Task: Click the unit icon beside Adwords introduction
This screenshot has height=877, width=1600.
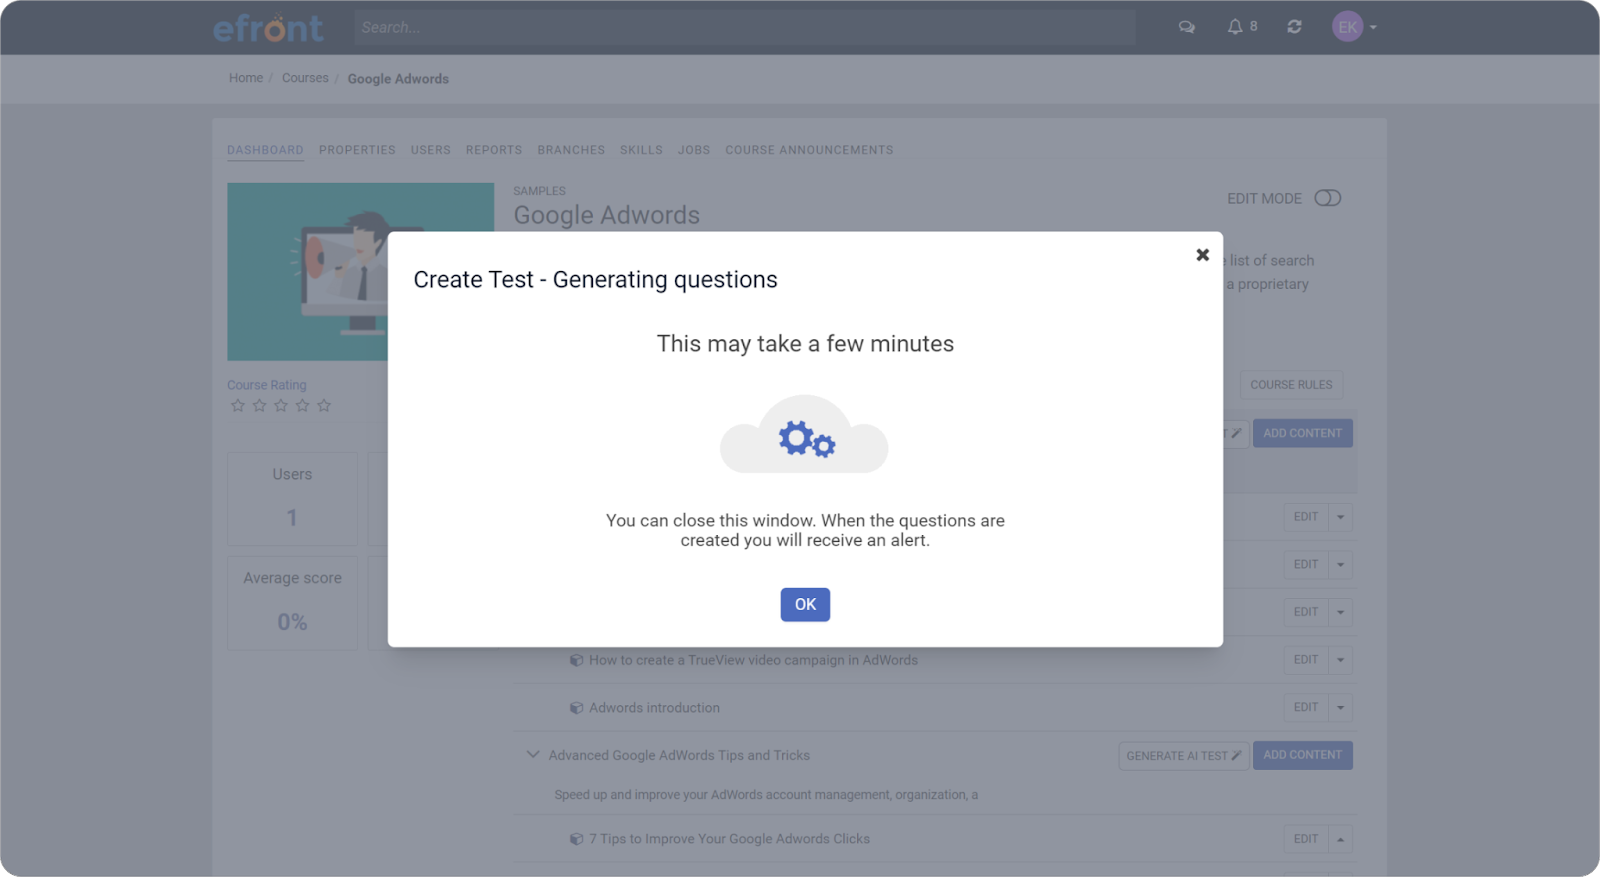Action: coord(576,708)
